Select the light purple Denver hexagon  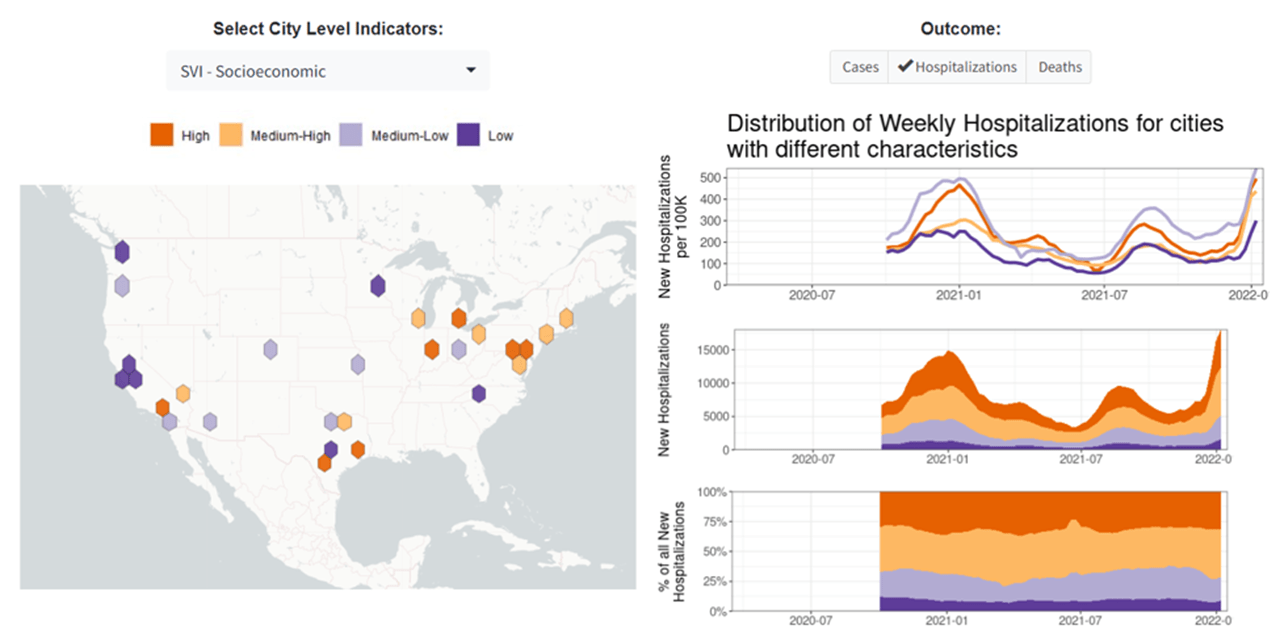click(270, 349)
